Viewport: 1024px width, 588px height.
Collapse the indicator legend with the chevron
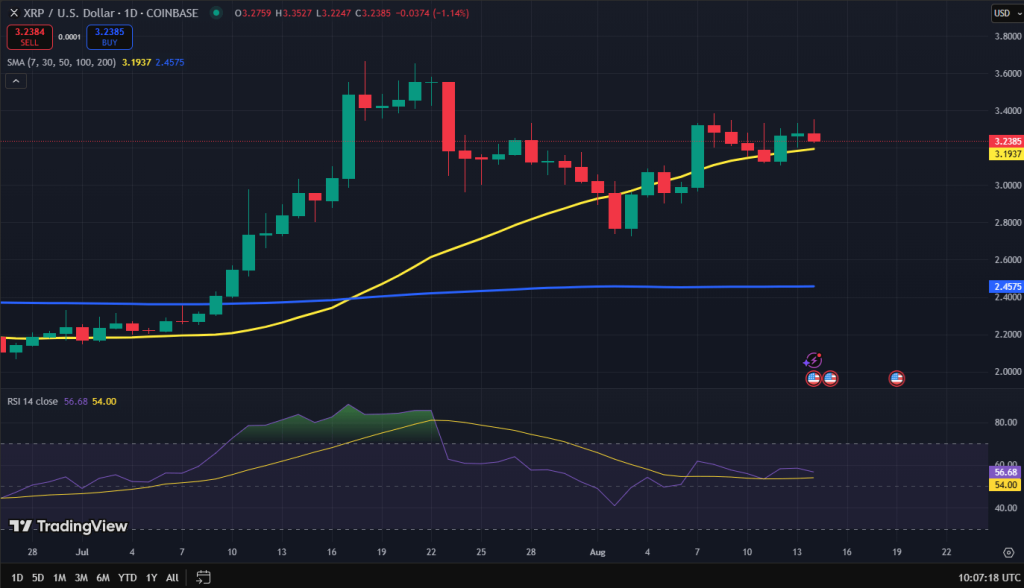tap(16, 81)
